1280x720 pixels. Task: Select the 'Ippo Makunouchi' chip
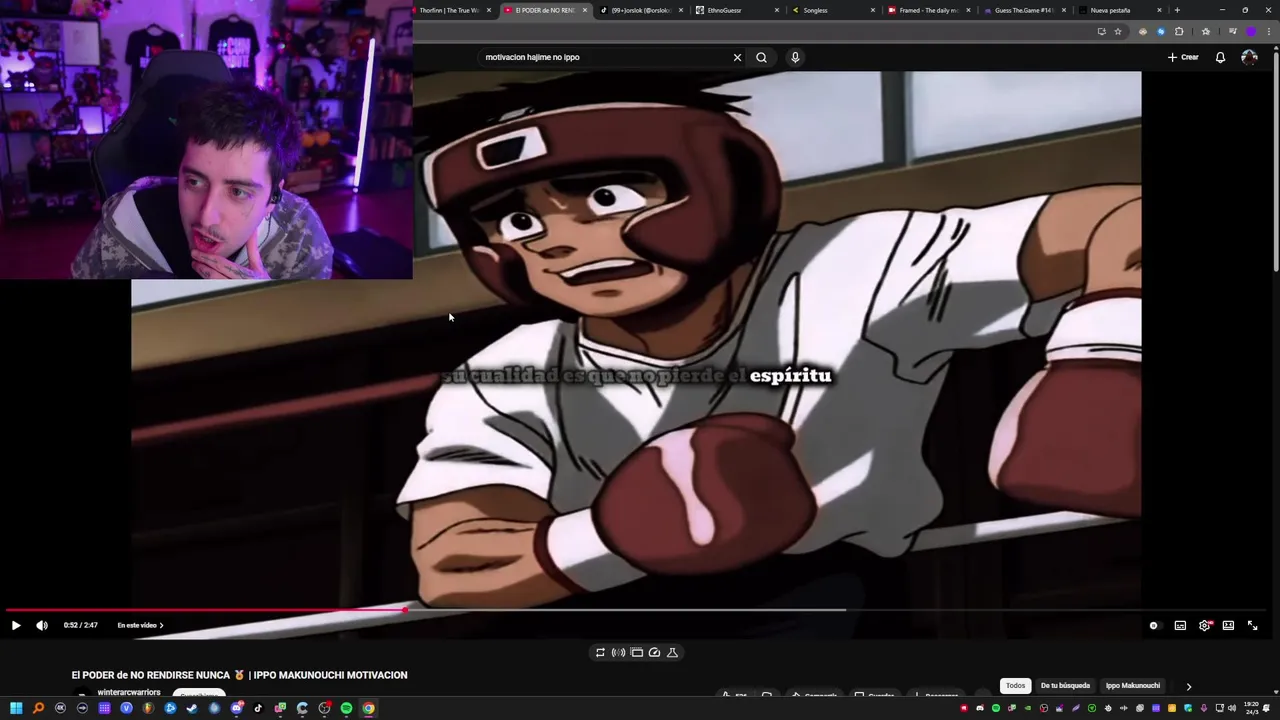coord(1133,685)
